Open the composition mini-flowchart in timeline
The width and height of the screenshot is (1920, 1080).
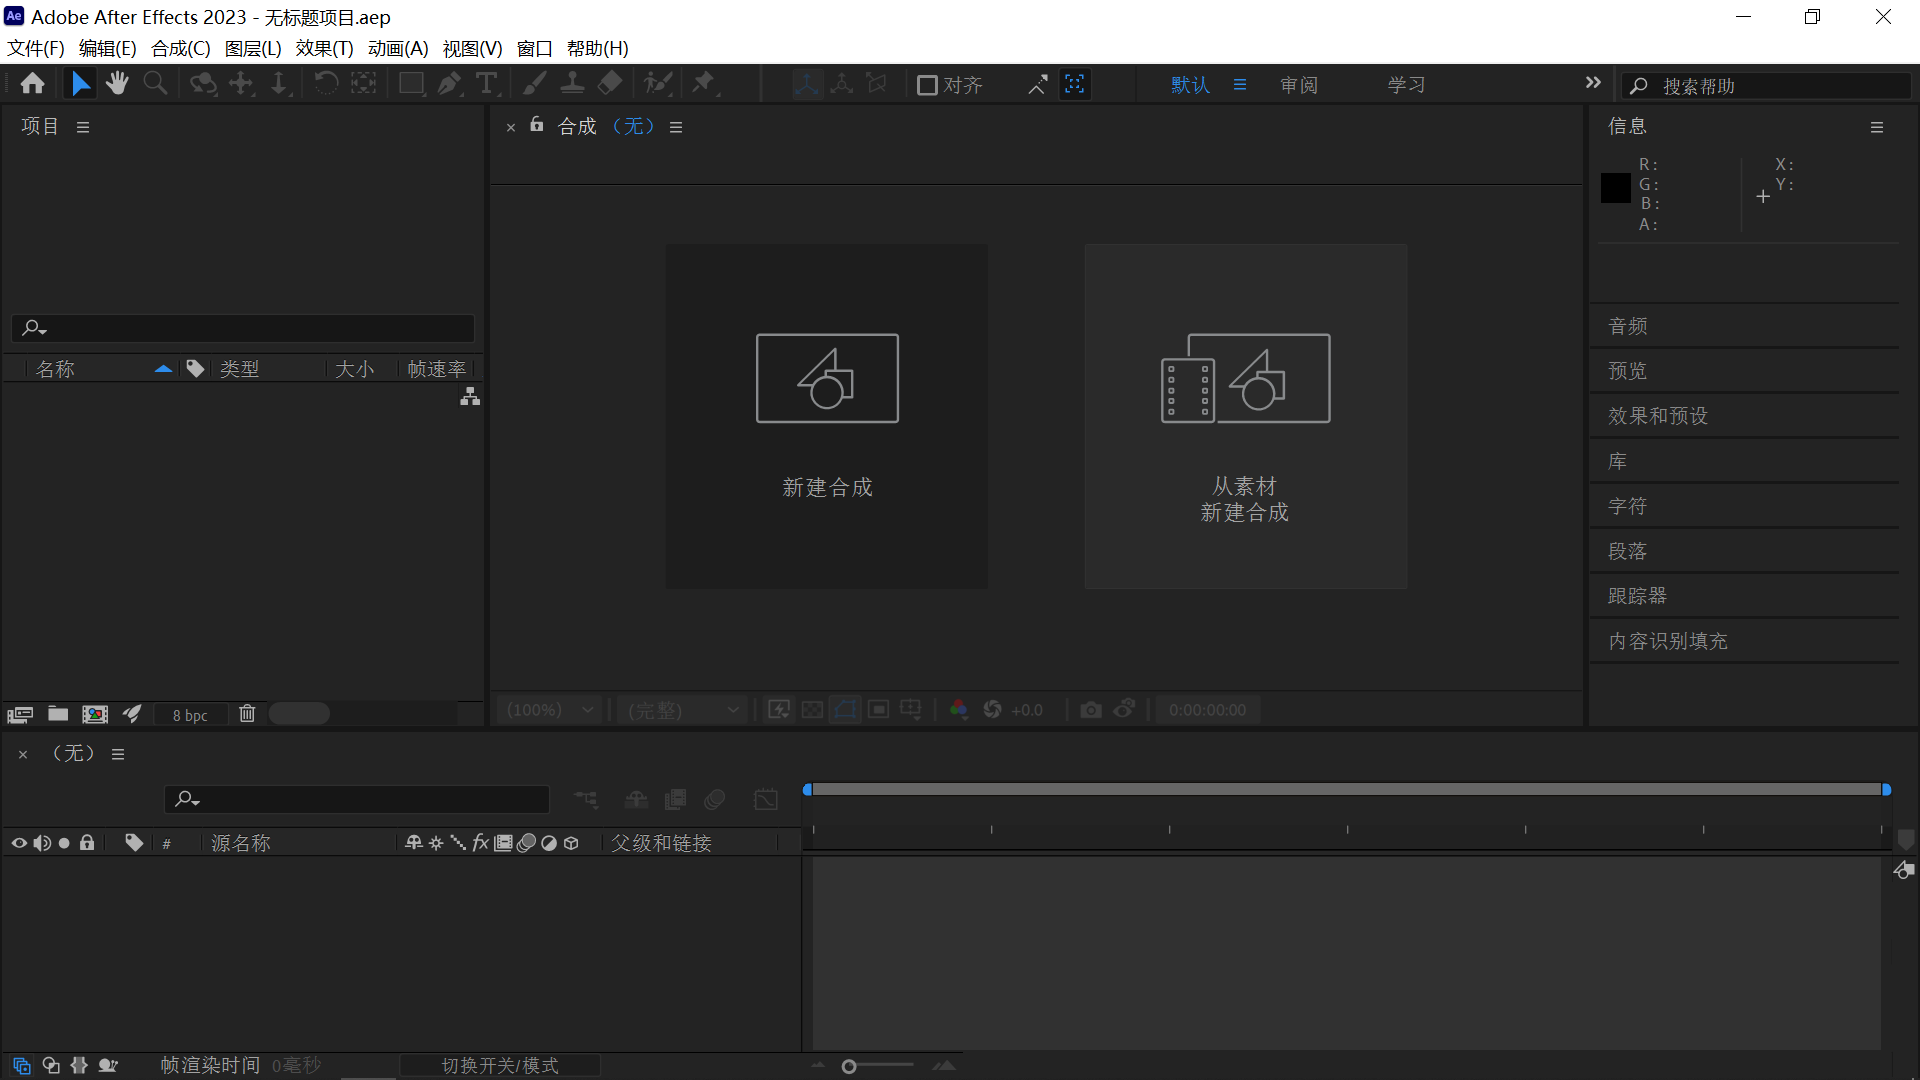(x=586, y=799)
